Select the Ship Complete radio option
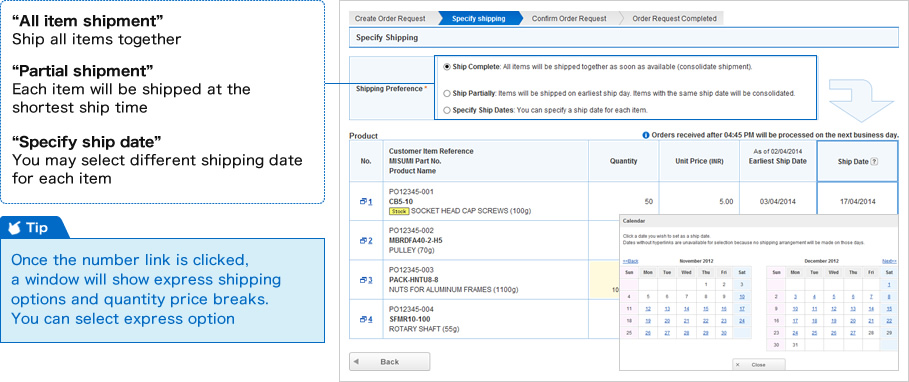The image size is (909, 382). [446, 67]
